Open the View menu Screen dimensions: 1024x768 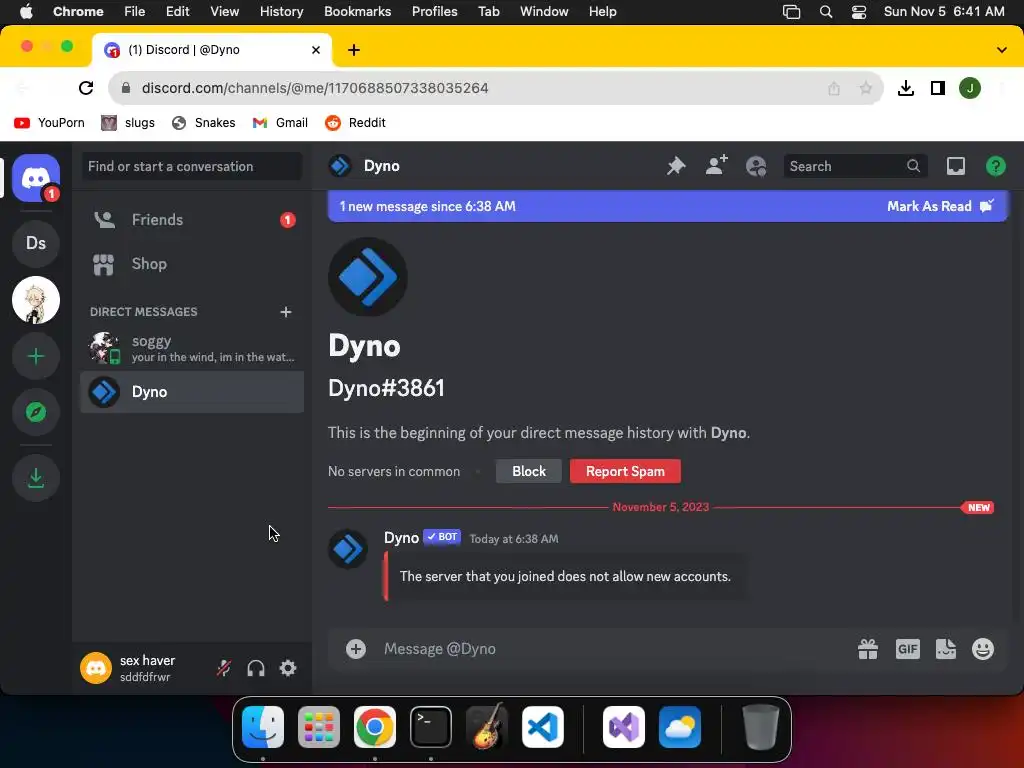pyautogui.click(x=224, y=12)
